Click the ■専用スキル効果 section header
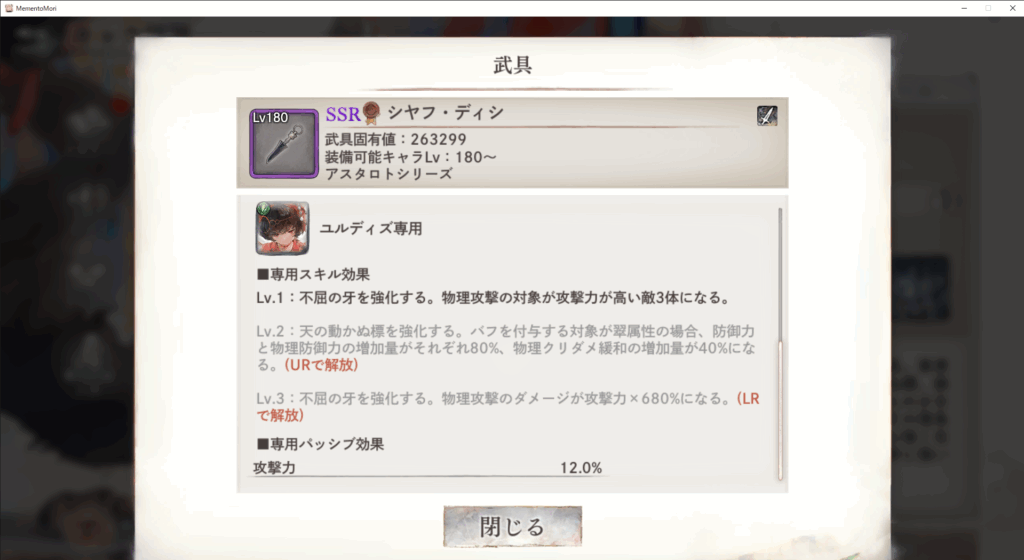This screenshot has height=560, width=1024. tap(313, 274)
